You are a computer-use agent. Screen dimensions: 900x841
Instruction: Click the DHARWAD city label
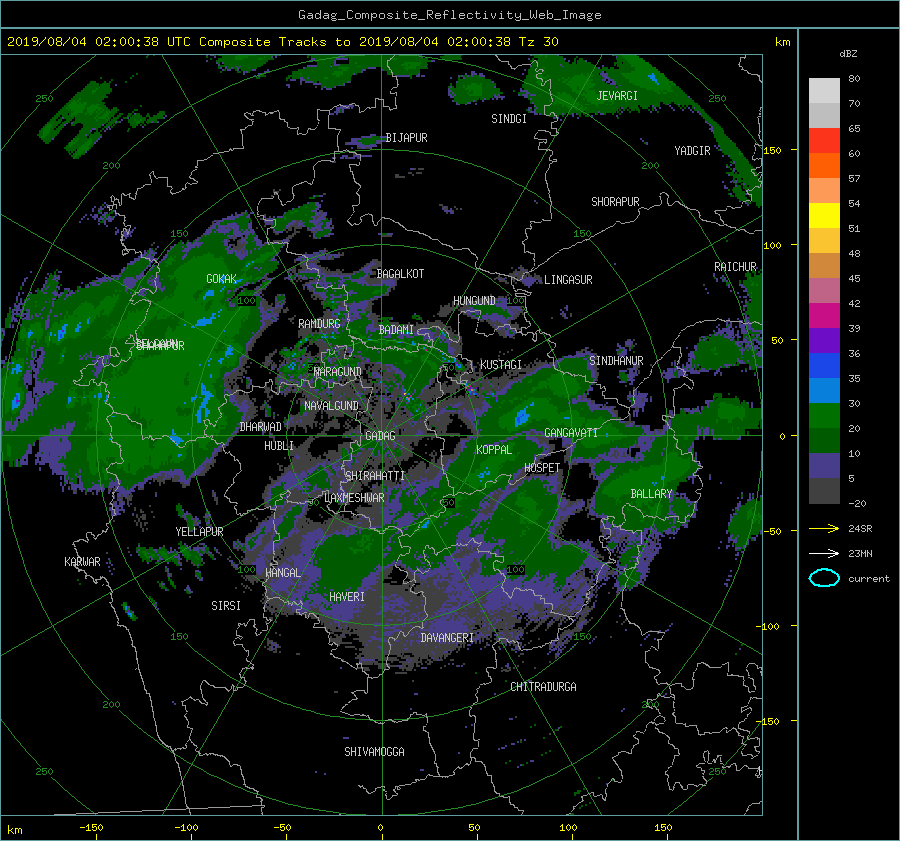tap(261, 427)
